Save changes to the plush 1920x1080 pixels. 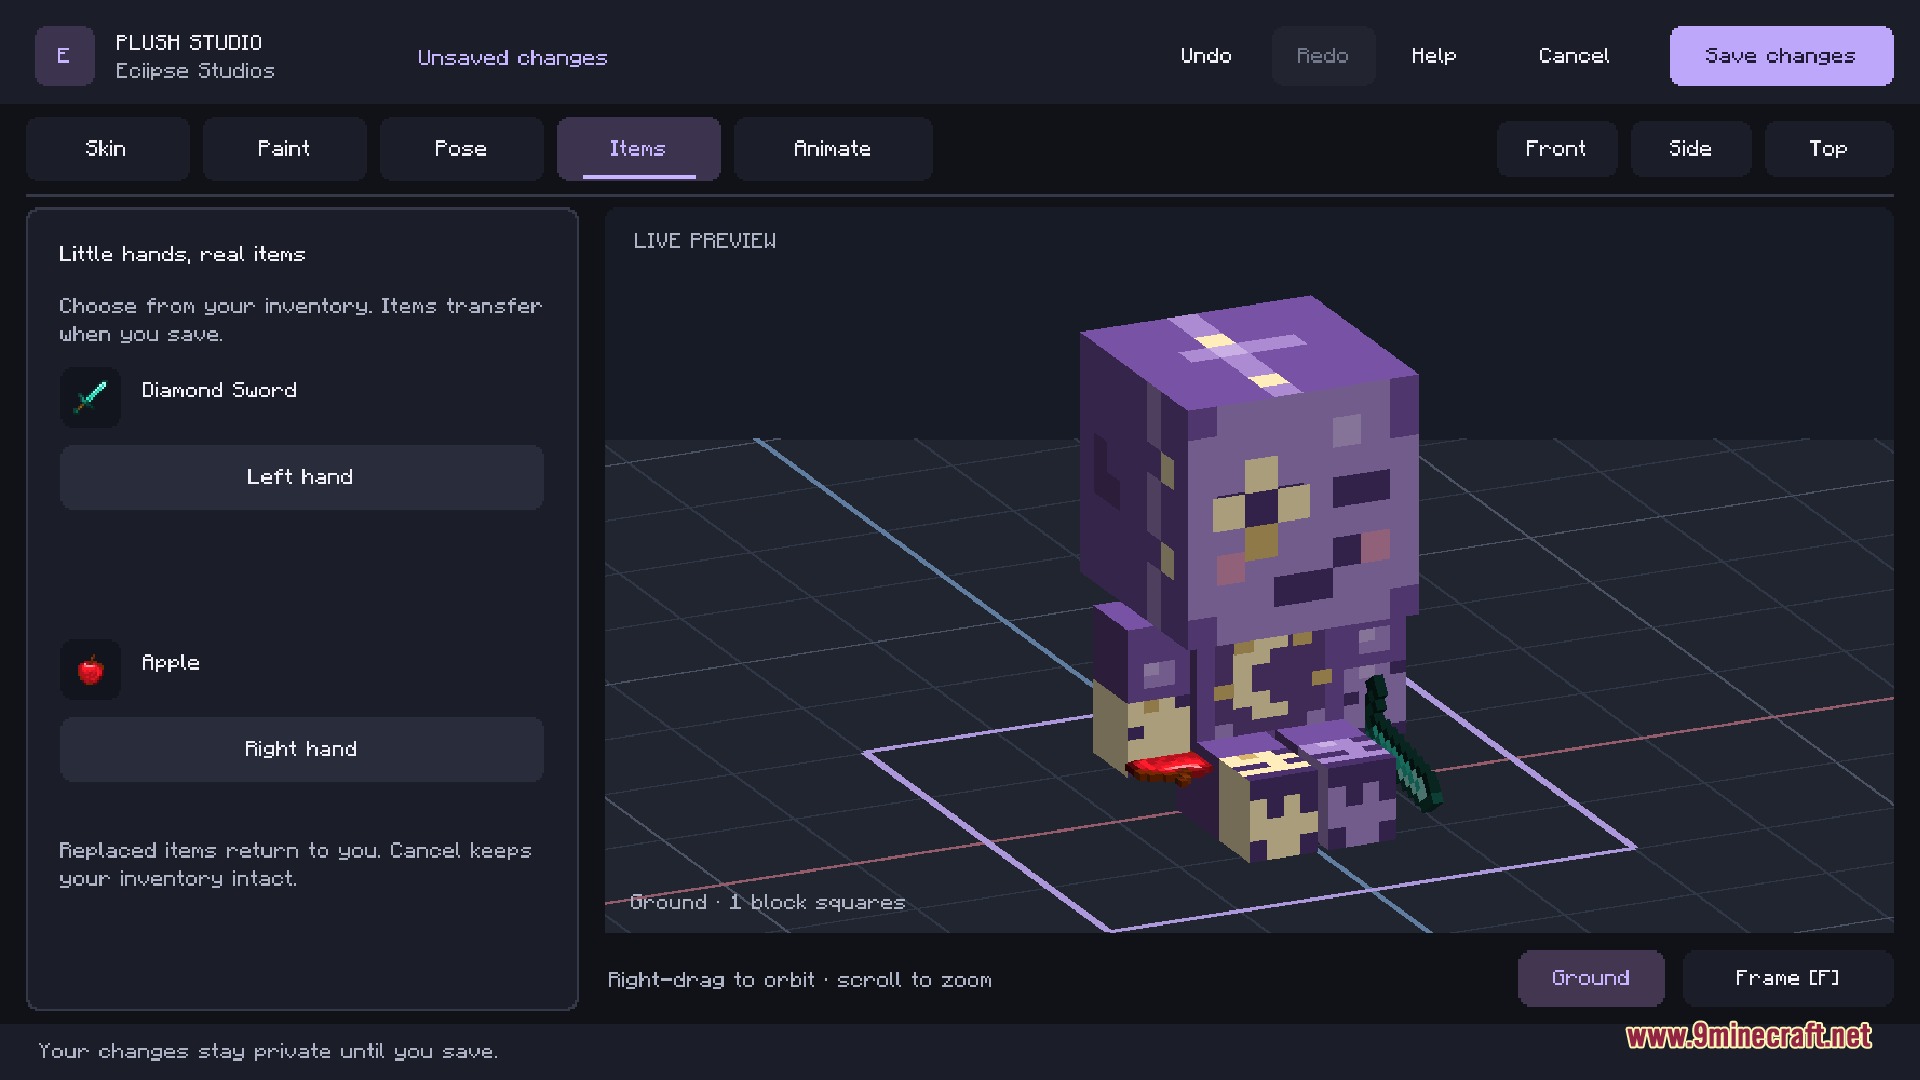(x=1781, y=56)
